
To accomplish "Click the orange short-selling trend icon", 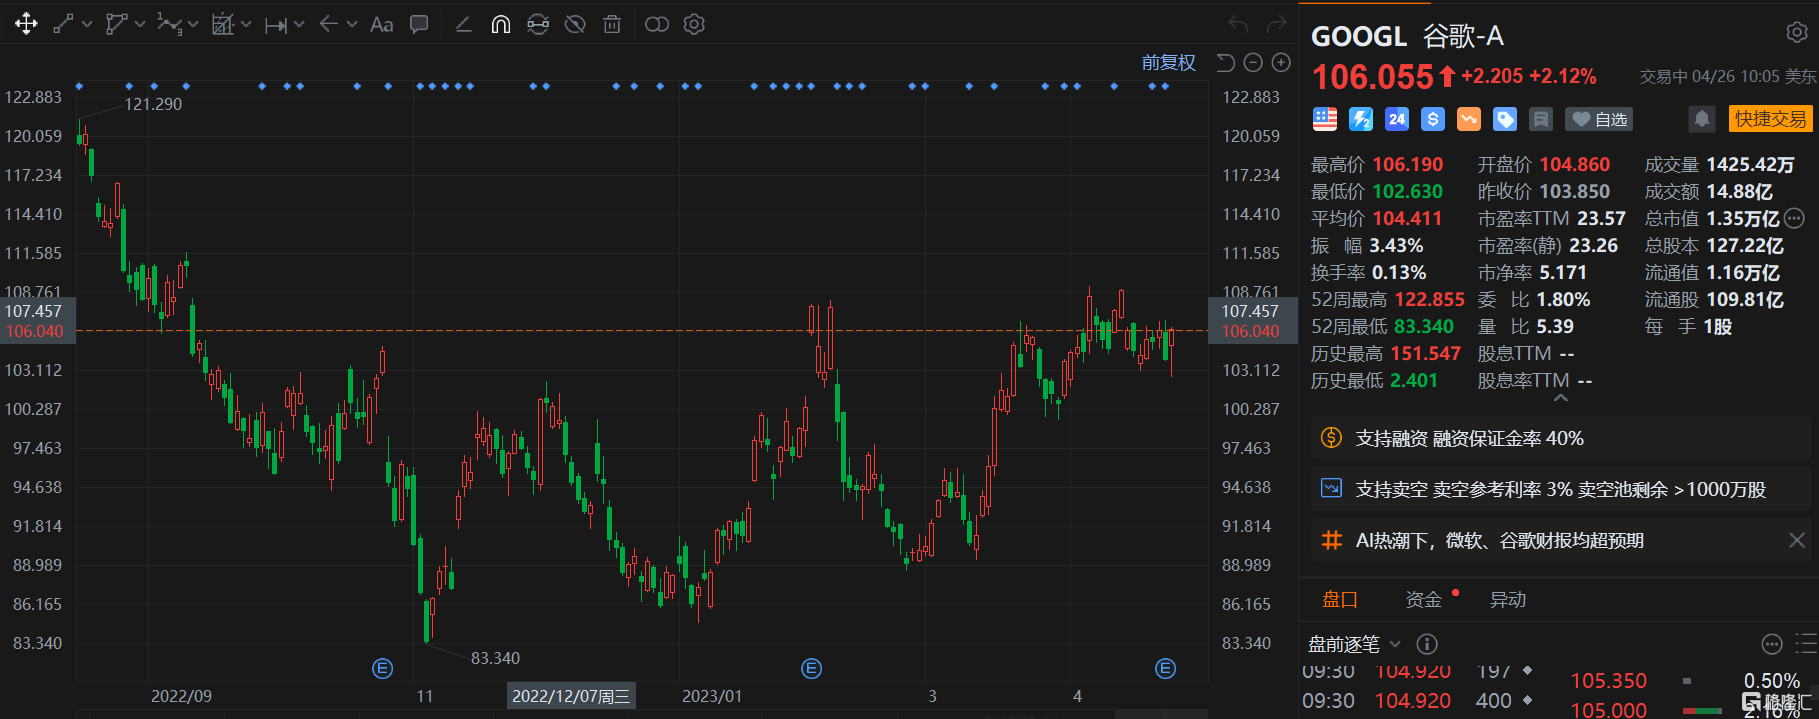I will click(x=1469, y=119).
